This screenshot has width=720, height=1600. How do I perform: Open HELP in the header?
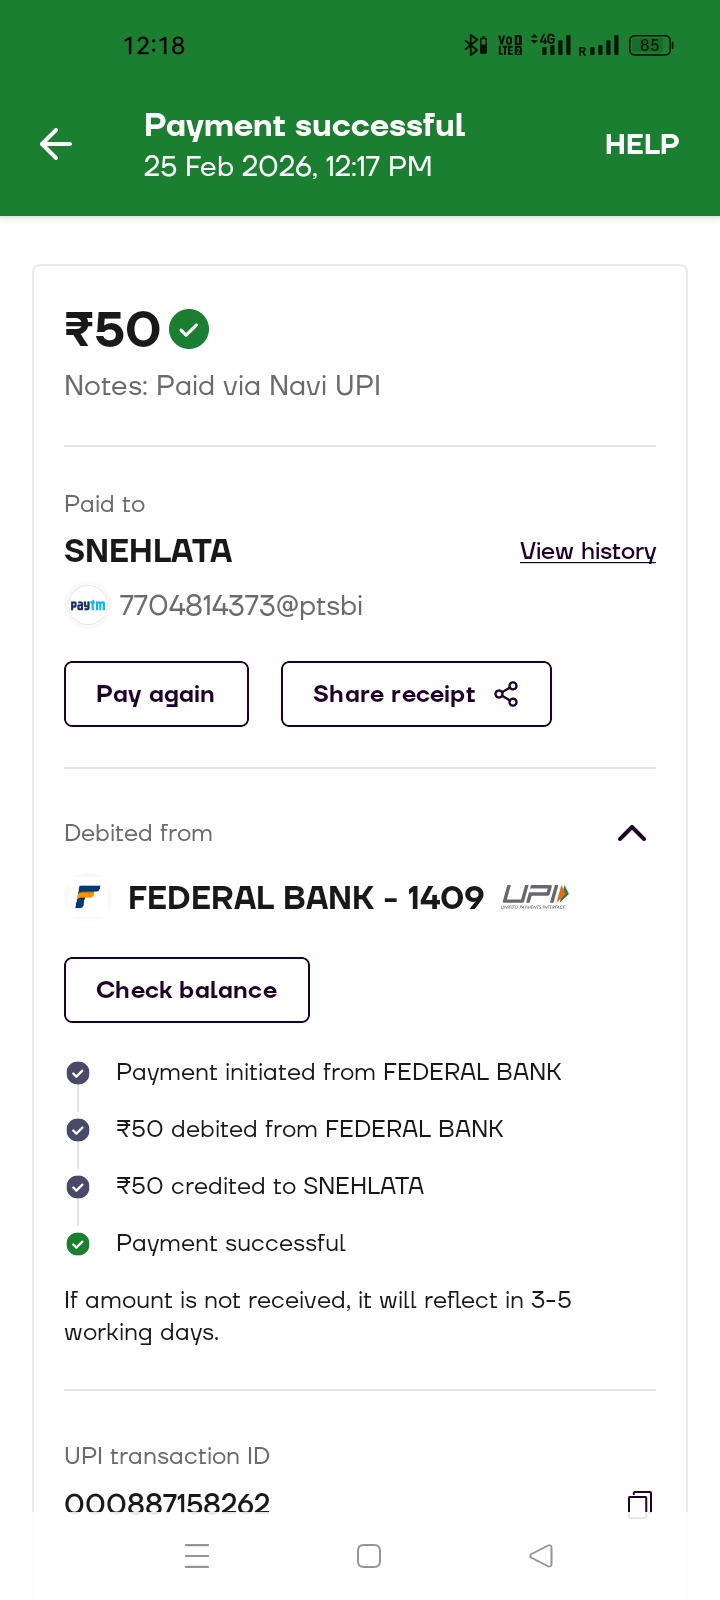(x=641, y=144)
